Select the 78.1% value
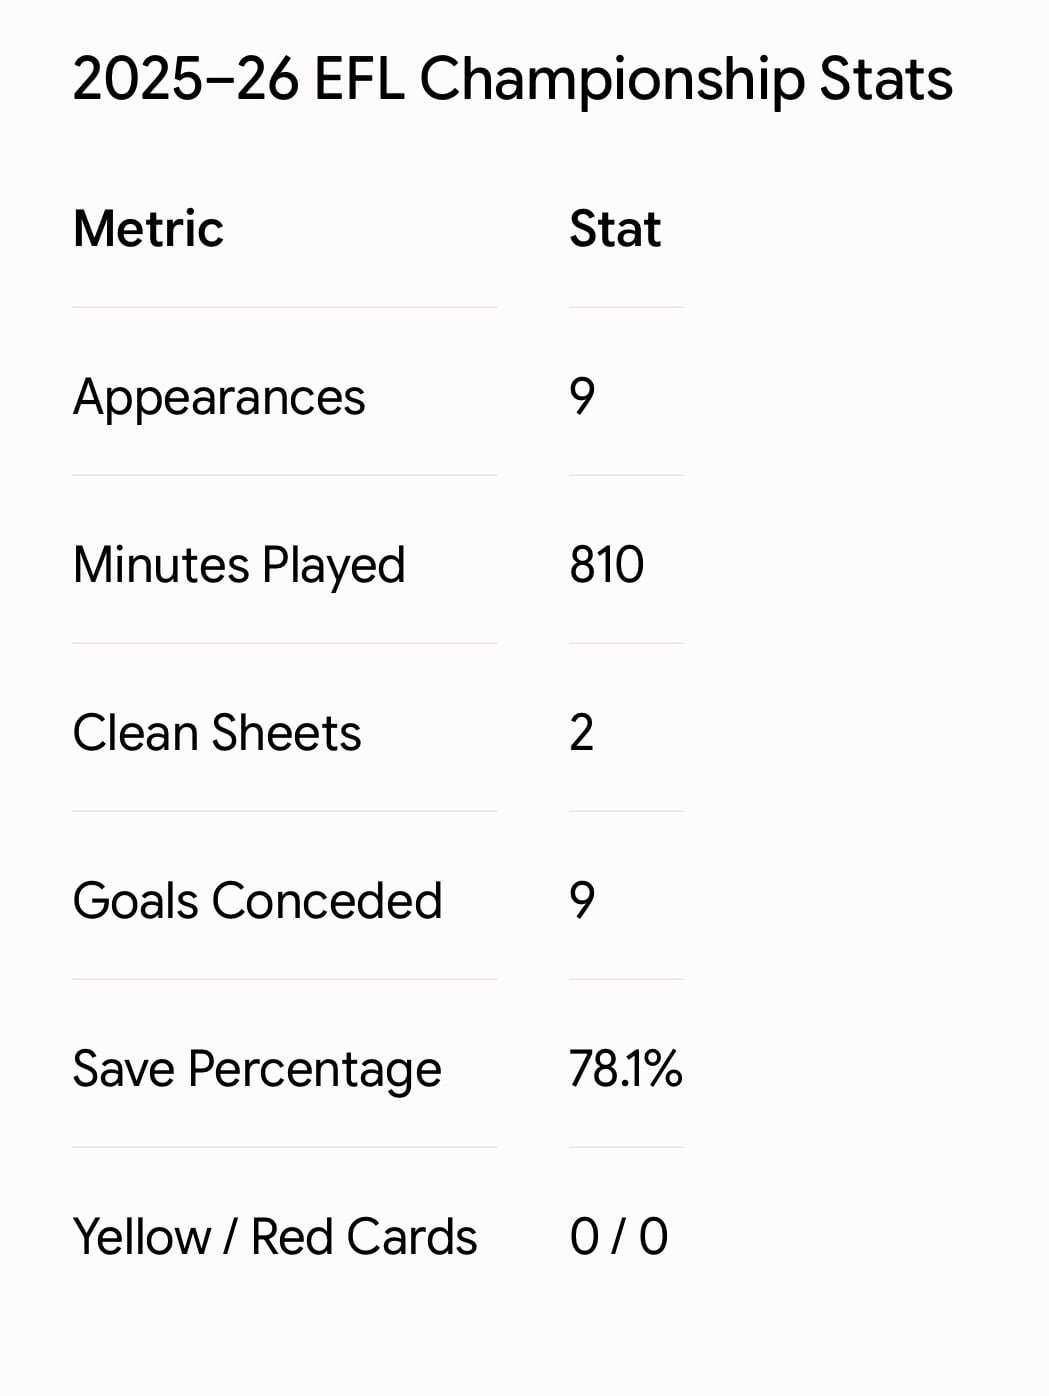This screenshot has height=1396, width=1049. (626, 1069)
